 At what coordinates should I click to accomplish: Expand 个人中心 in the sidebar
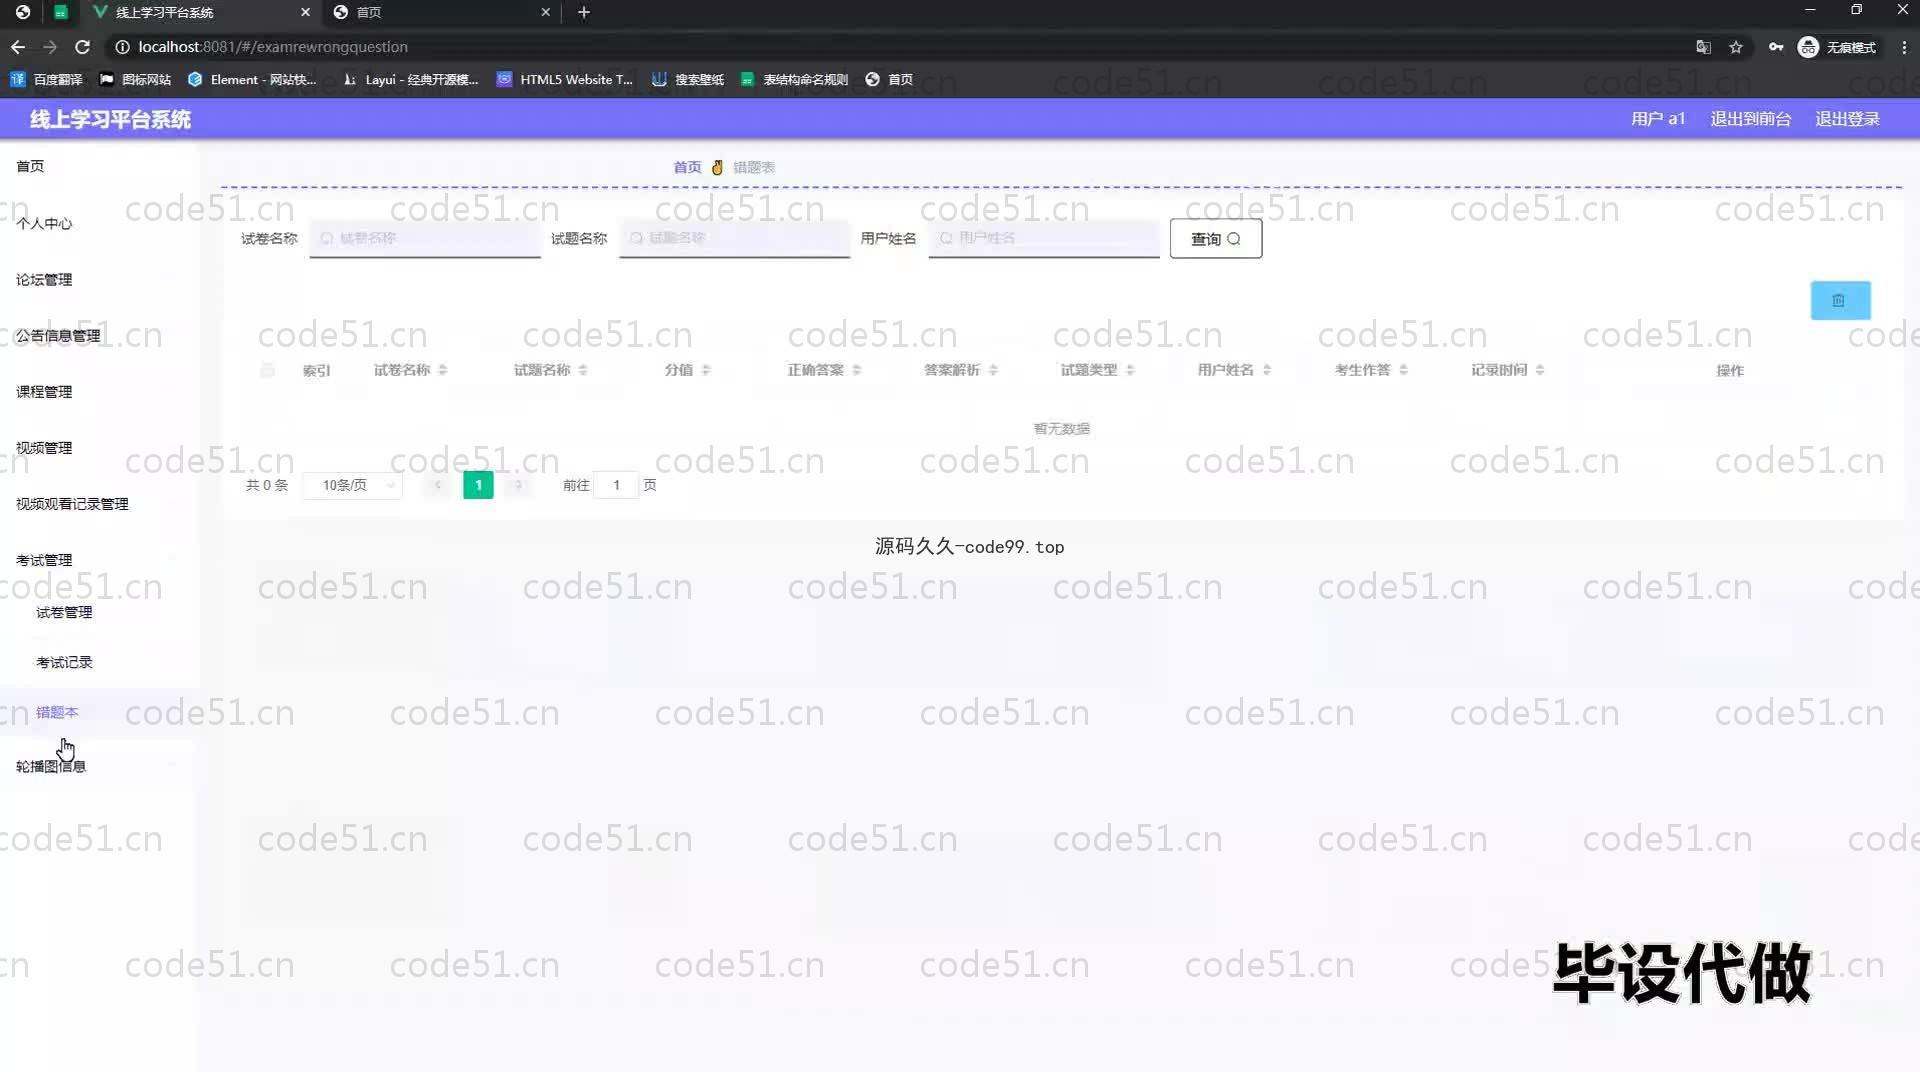[x=98, y=223]
